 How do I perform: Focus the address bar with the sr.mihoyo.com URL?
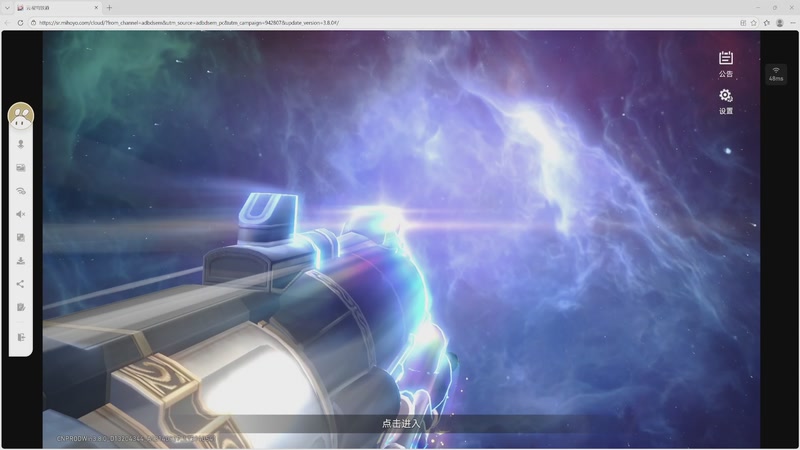coord(189,22)
